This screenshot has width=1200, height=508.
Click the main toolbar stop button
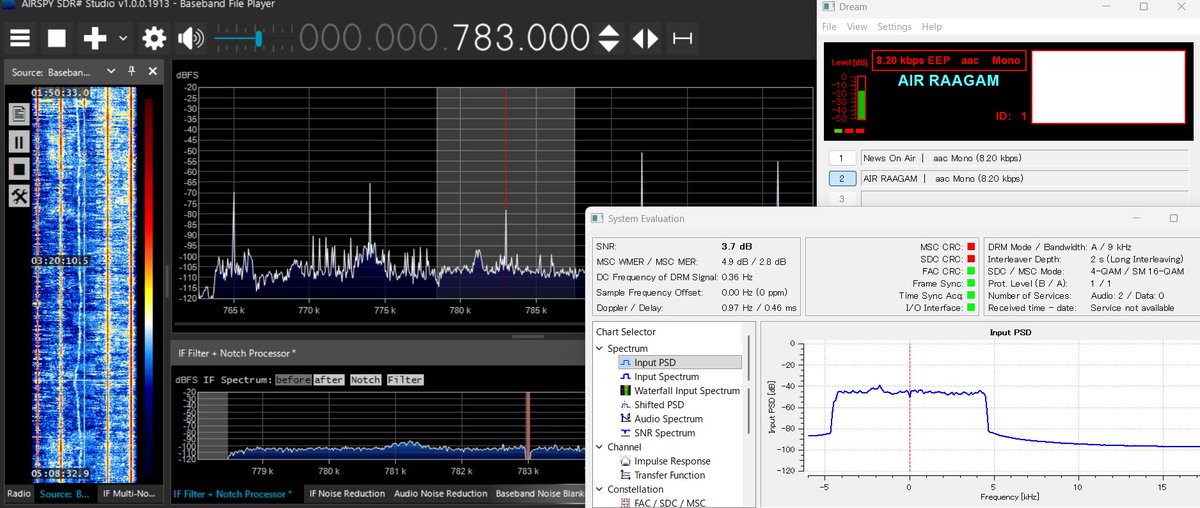click(57, 38)
